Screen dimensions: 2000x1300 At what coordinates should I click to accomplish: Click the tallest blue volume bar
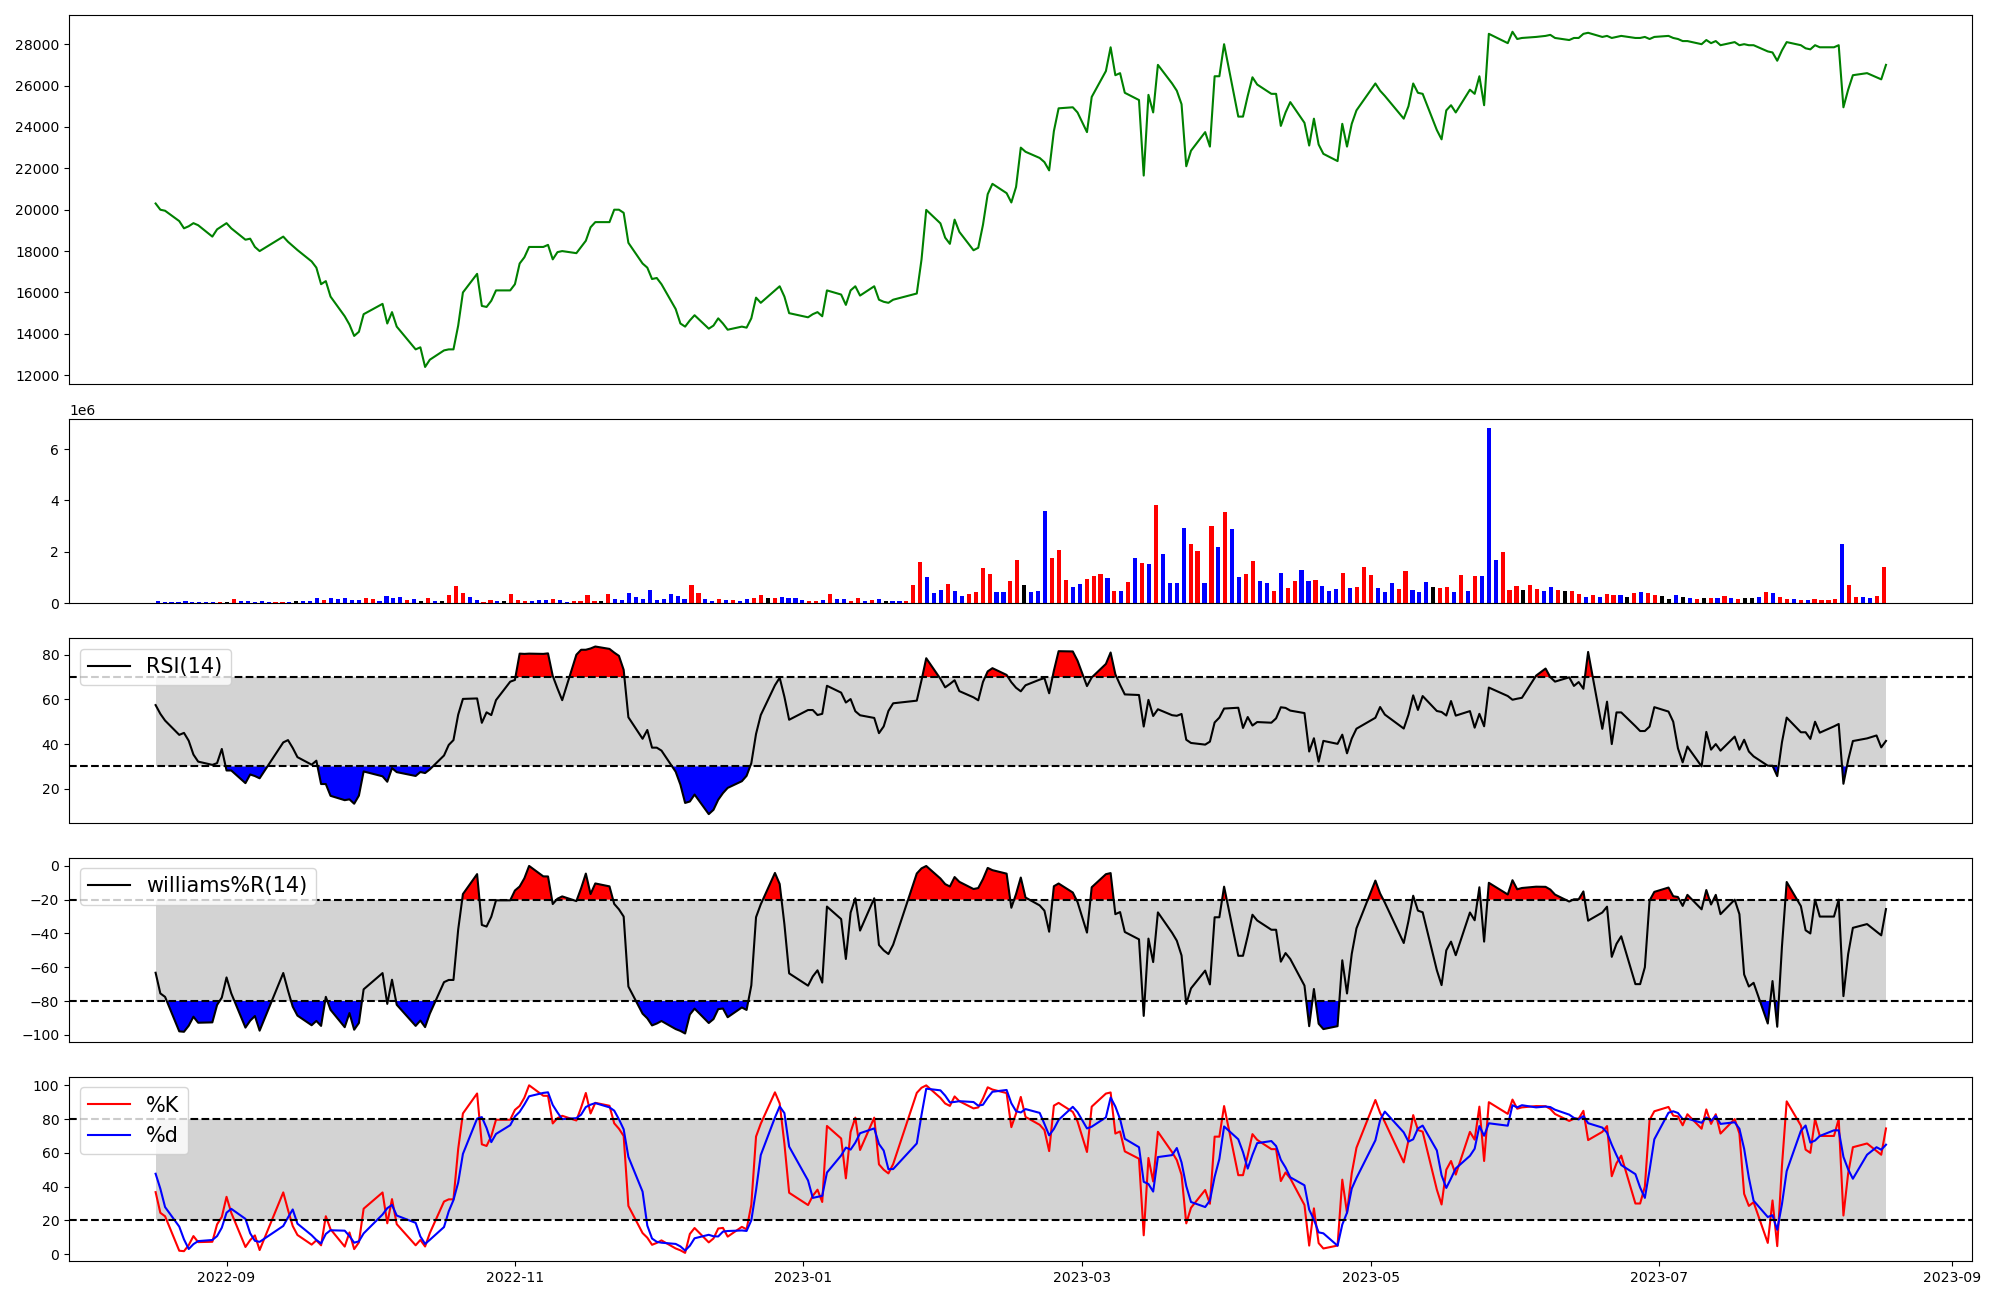(x=1488, y=516)
